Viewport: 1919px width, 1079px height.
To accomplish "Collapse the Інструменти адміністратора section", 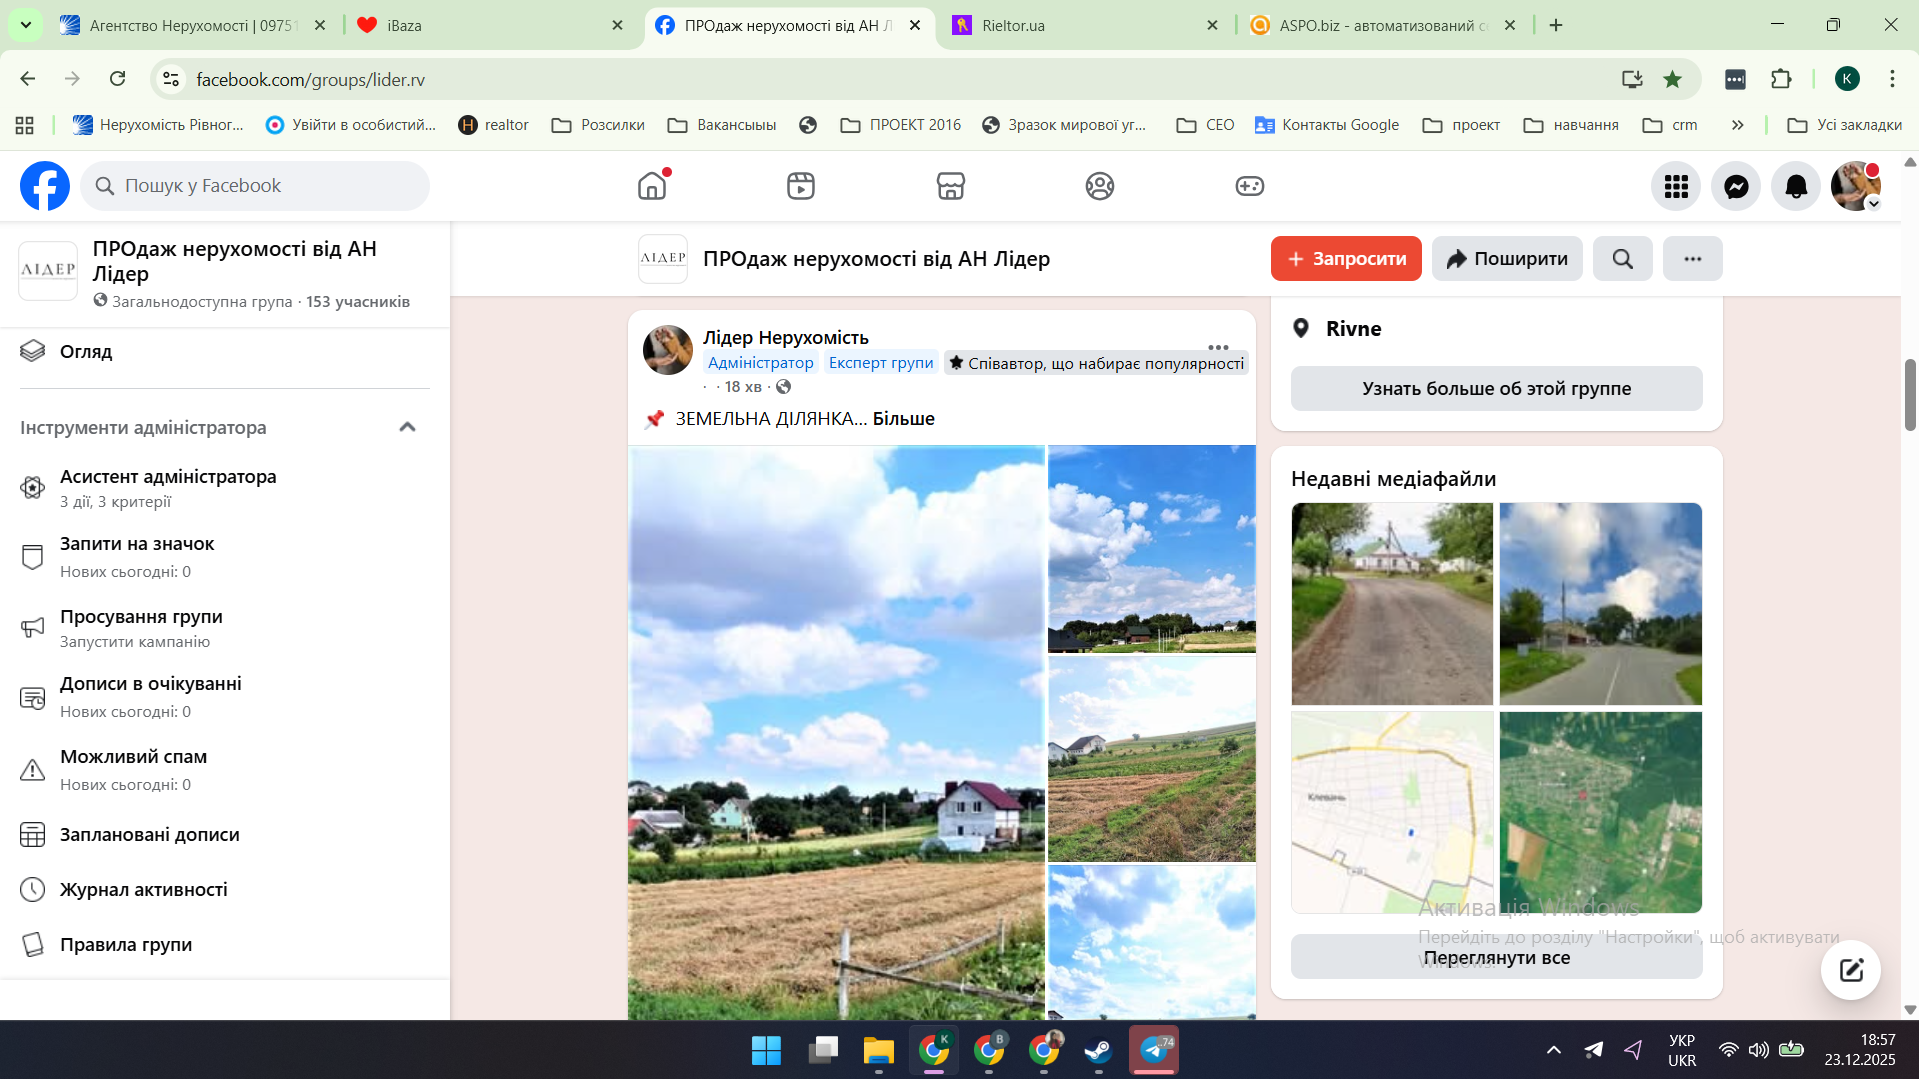I will [407, 427].
